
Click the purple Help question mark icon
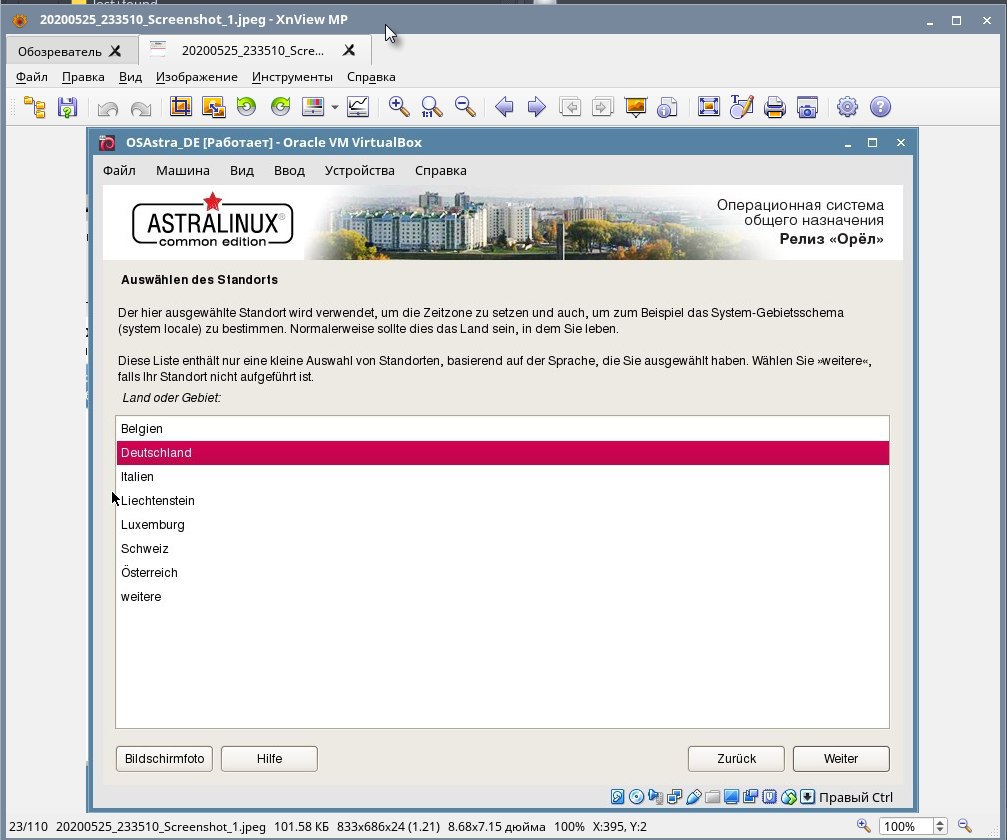click(x=880, y=107)
